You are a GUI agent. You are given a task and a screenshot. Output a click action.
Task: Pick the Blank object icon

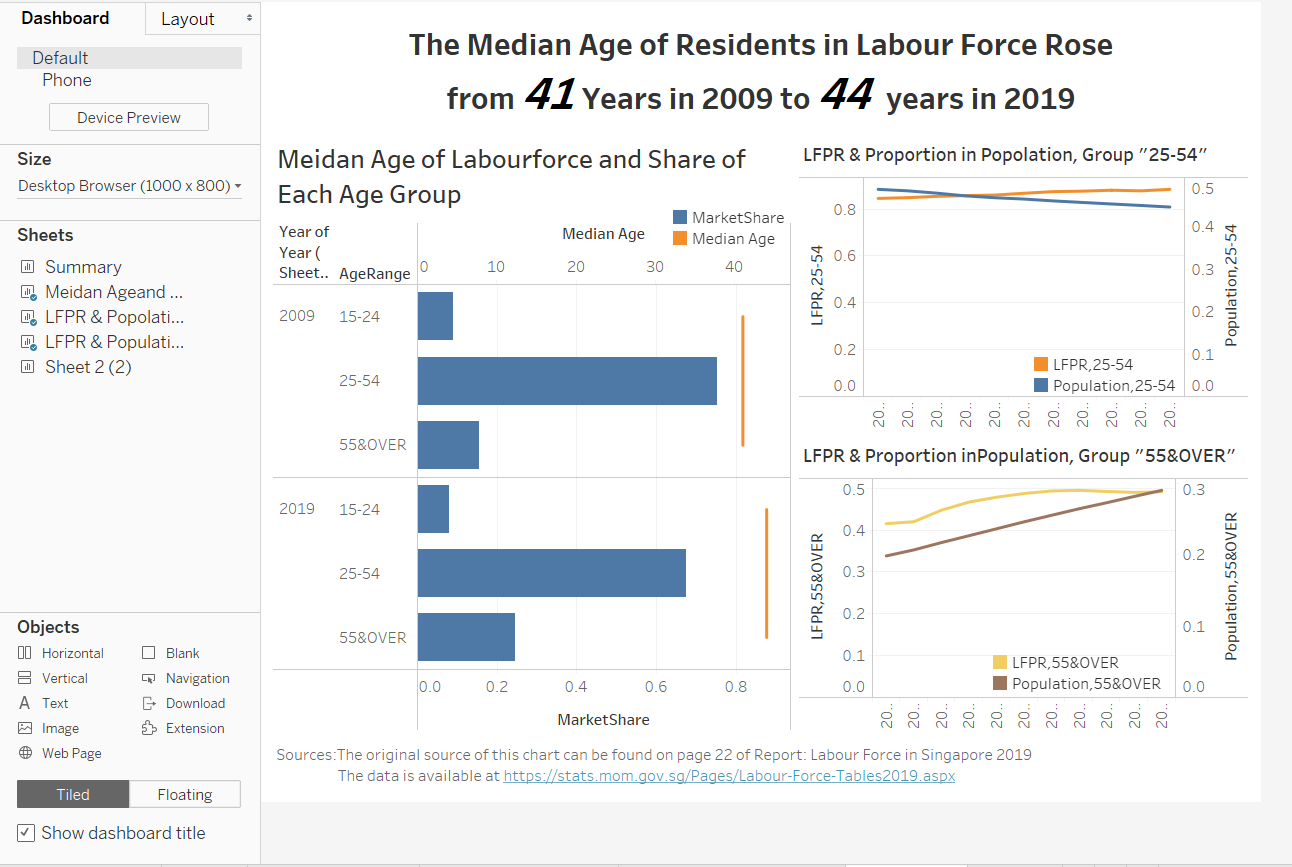tap(149, 653)
